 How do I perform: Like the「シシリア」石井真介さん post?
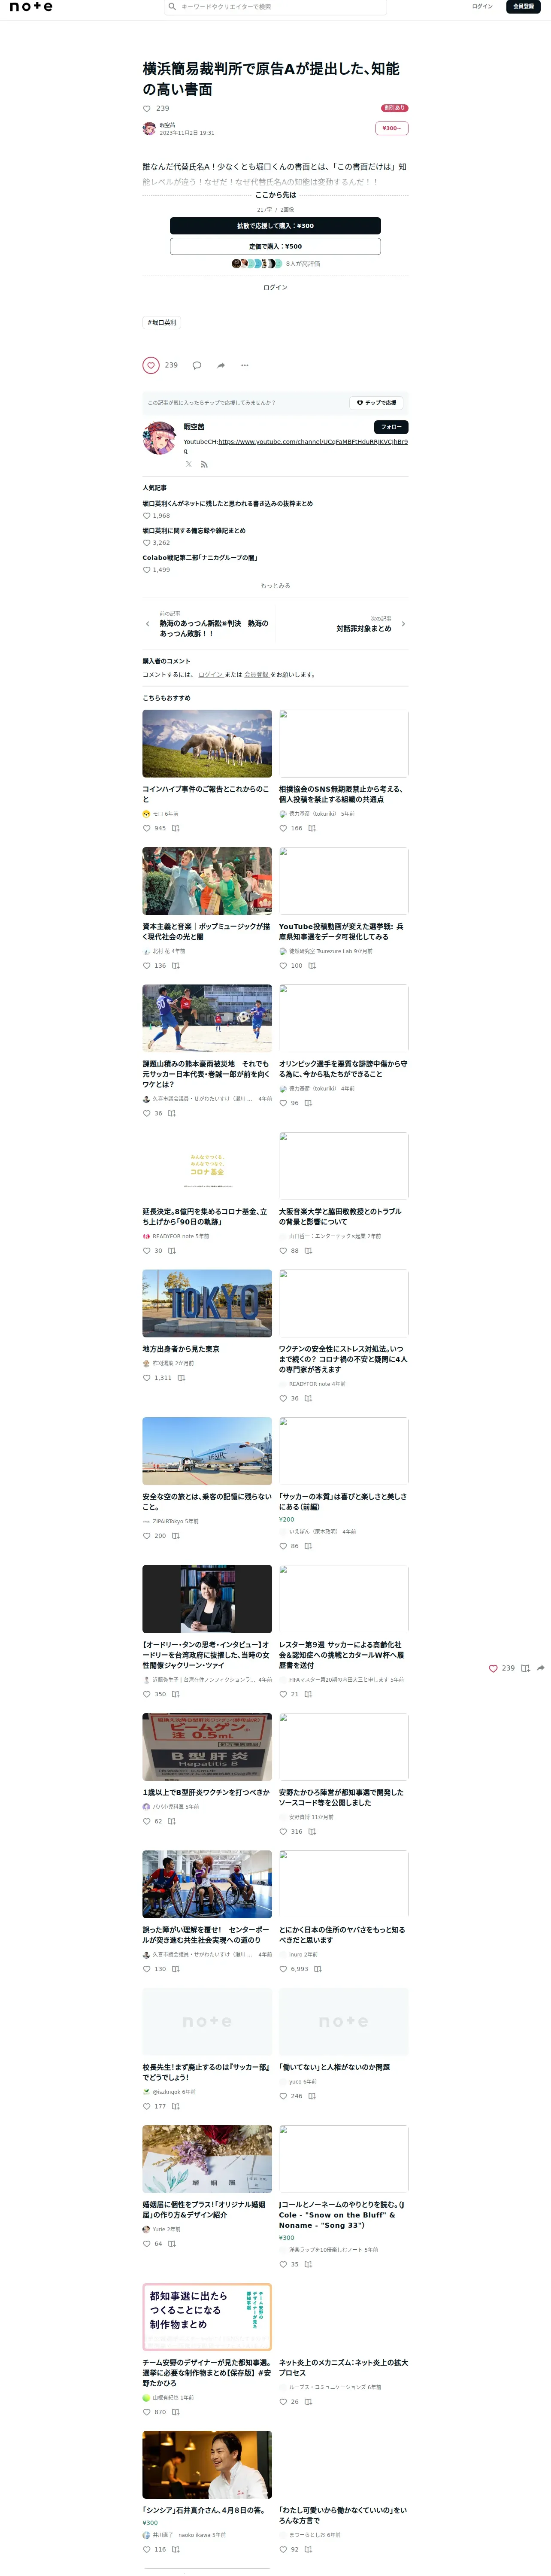pos(147,2550)
